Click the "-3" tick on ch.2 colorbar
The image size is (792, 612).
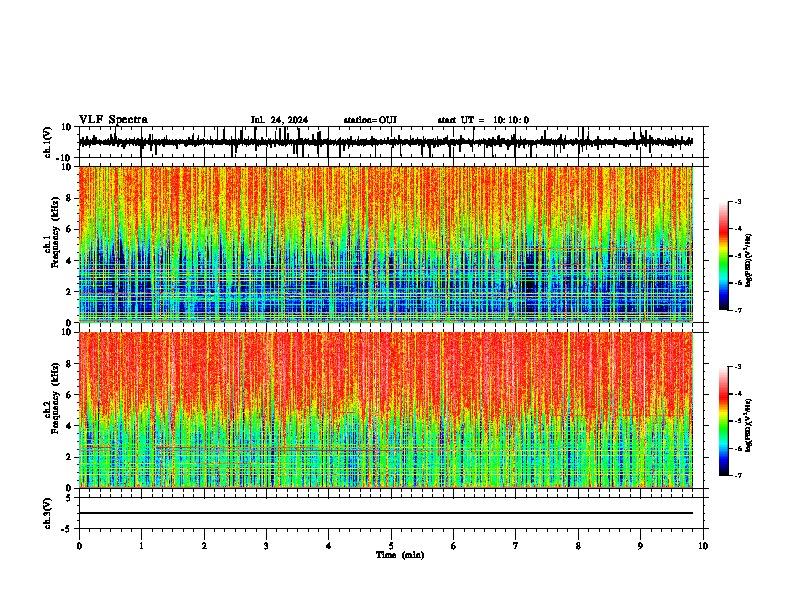point(737,367)
